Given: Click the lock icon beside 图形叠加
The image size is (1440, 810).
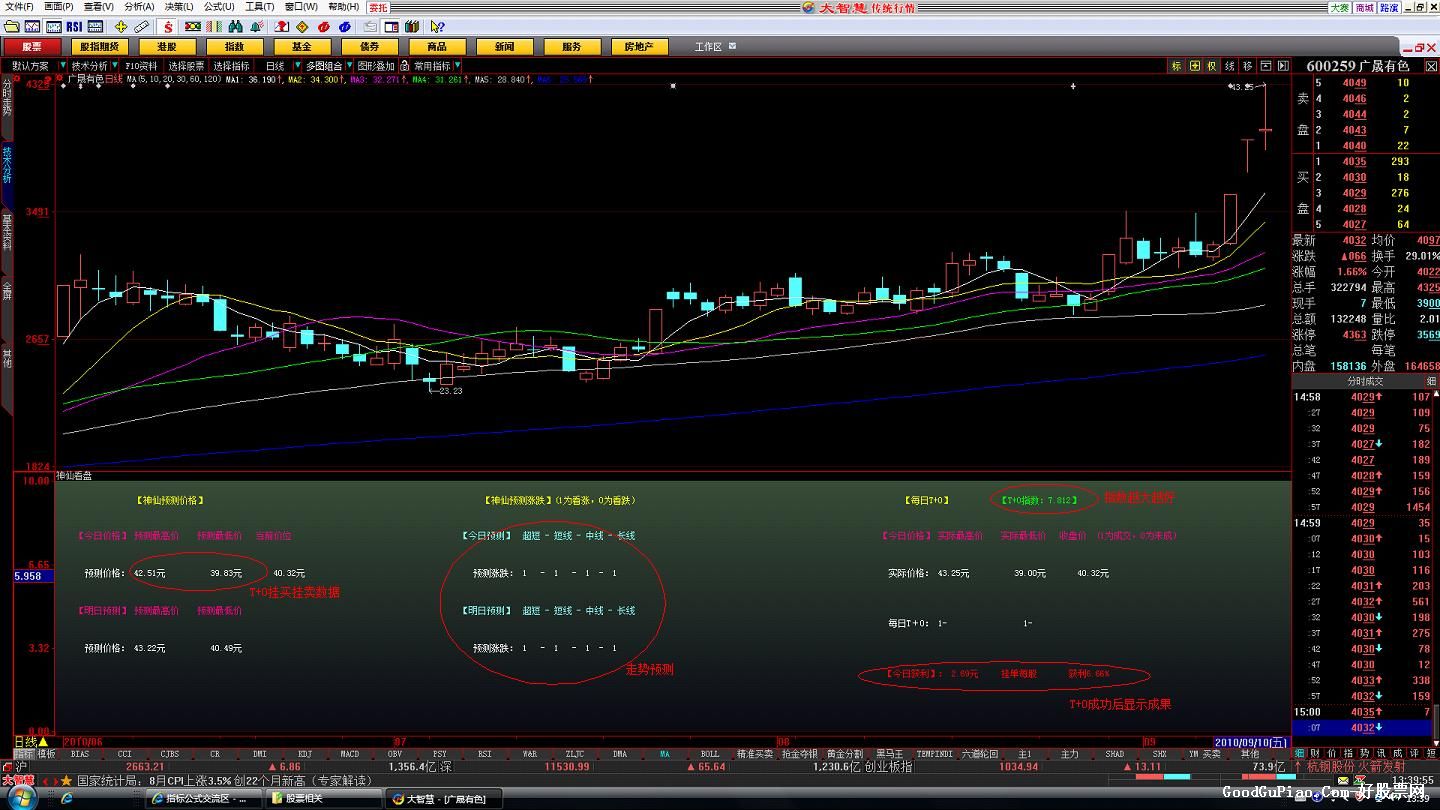Looking at the screenshot, I should coord(404,66).
